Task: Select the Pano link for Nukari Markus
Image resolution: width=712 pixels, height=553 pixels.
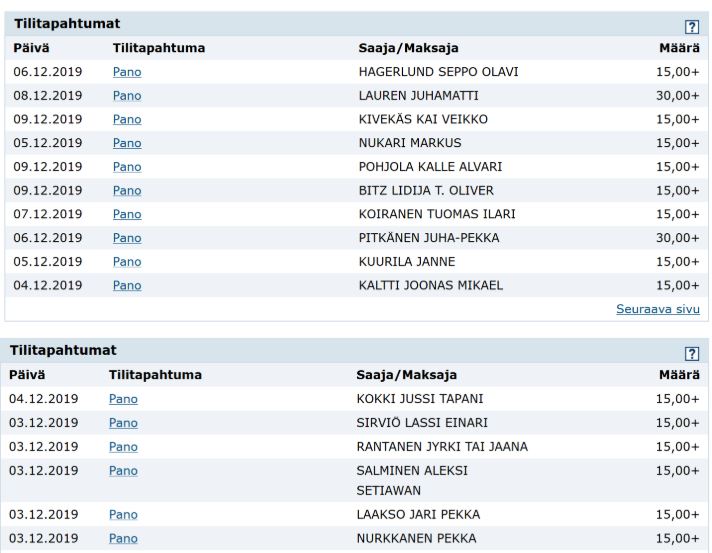Action: (127, 143)
